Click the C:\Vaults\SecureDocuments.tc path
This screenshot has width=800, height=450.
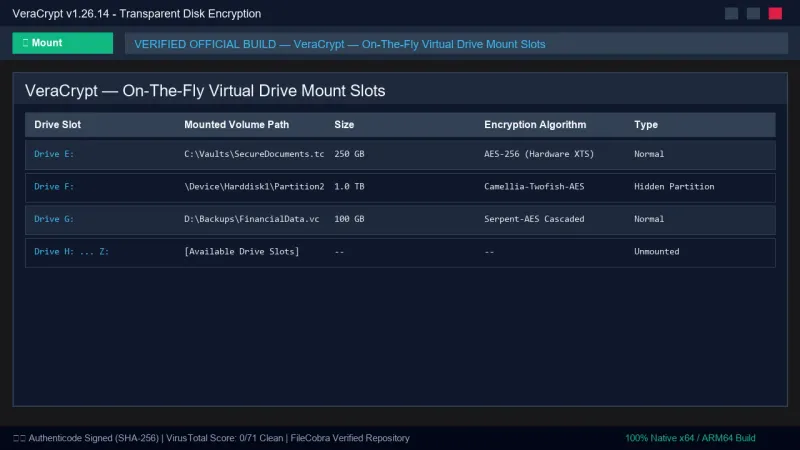coord(254,154)
